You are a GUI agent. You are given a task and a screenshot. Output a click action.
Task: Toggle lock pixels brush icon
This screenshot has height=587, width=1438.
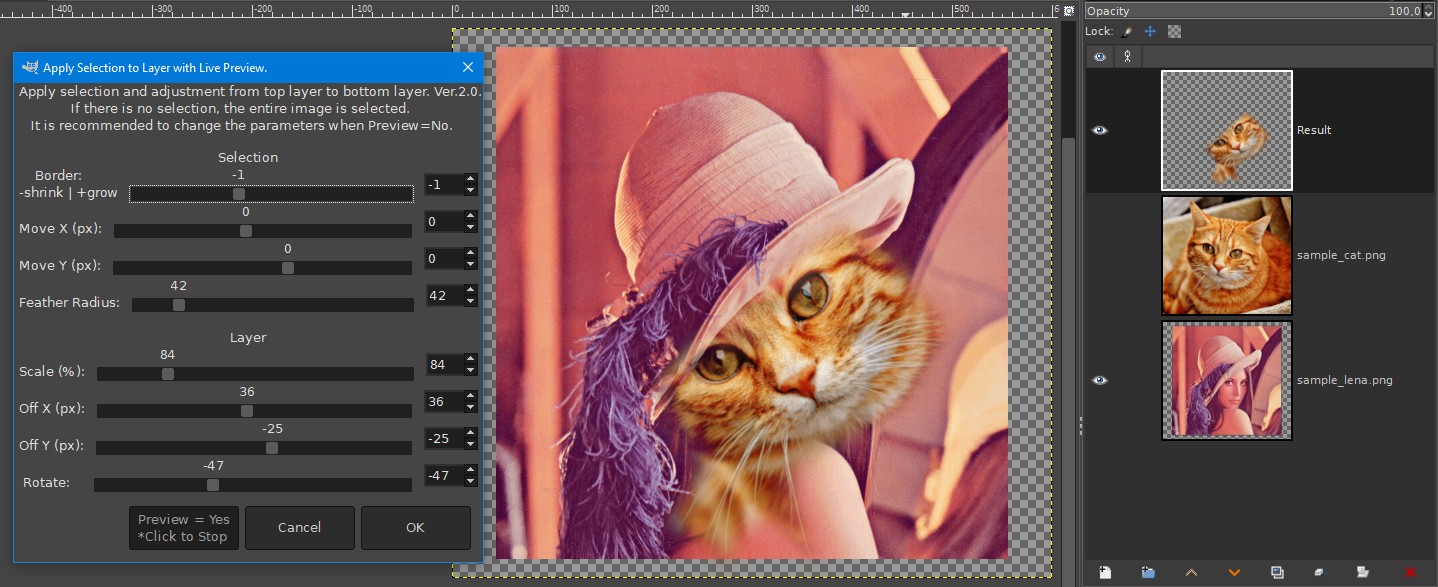click(1127, 32)
